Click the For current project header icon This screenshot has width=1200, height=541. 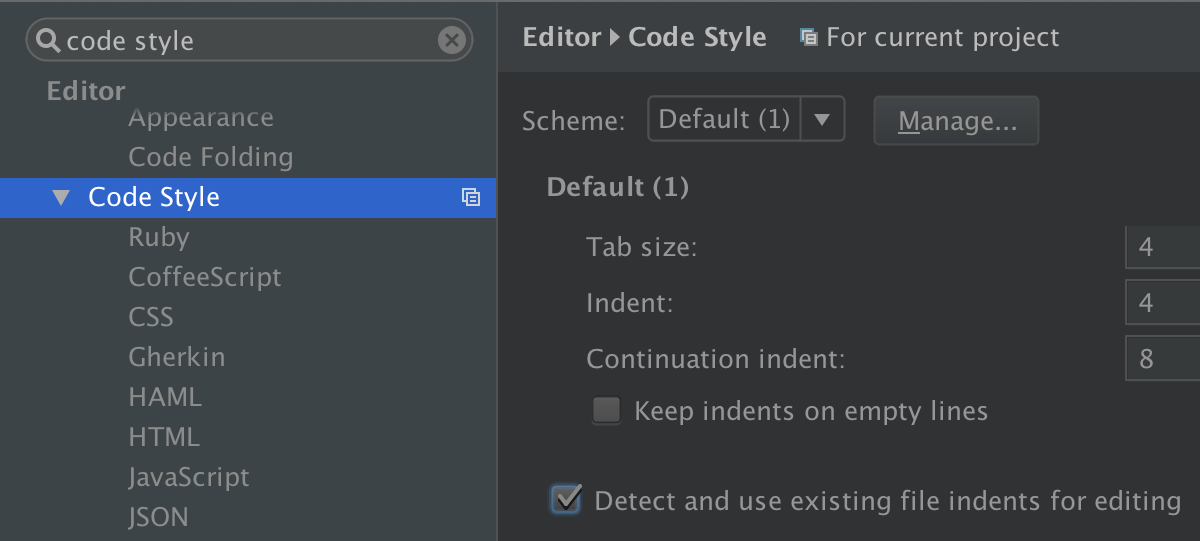(x=808, y=38)
